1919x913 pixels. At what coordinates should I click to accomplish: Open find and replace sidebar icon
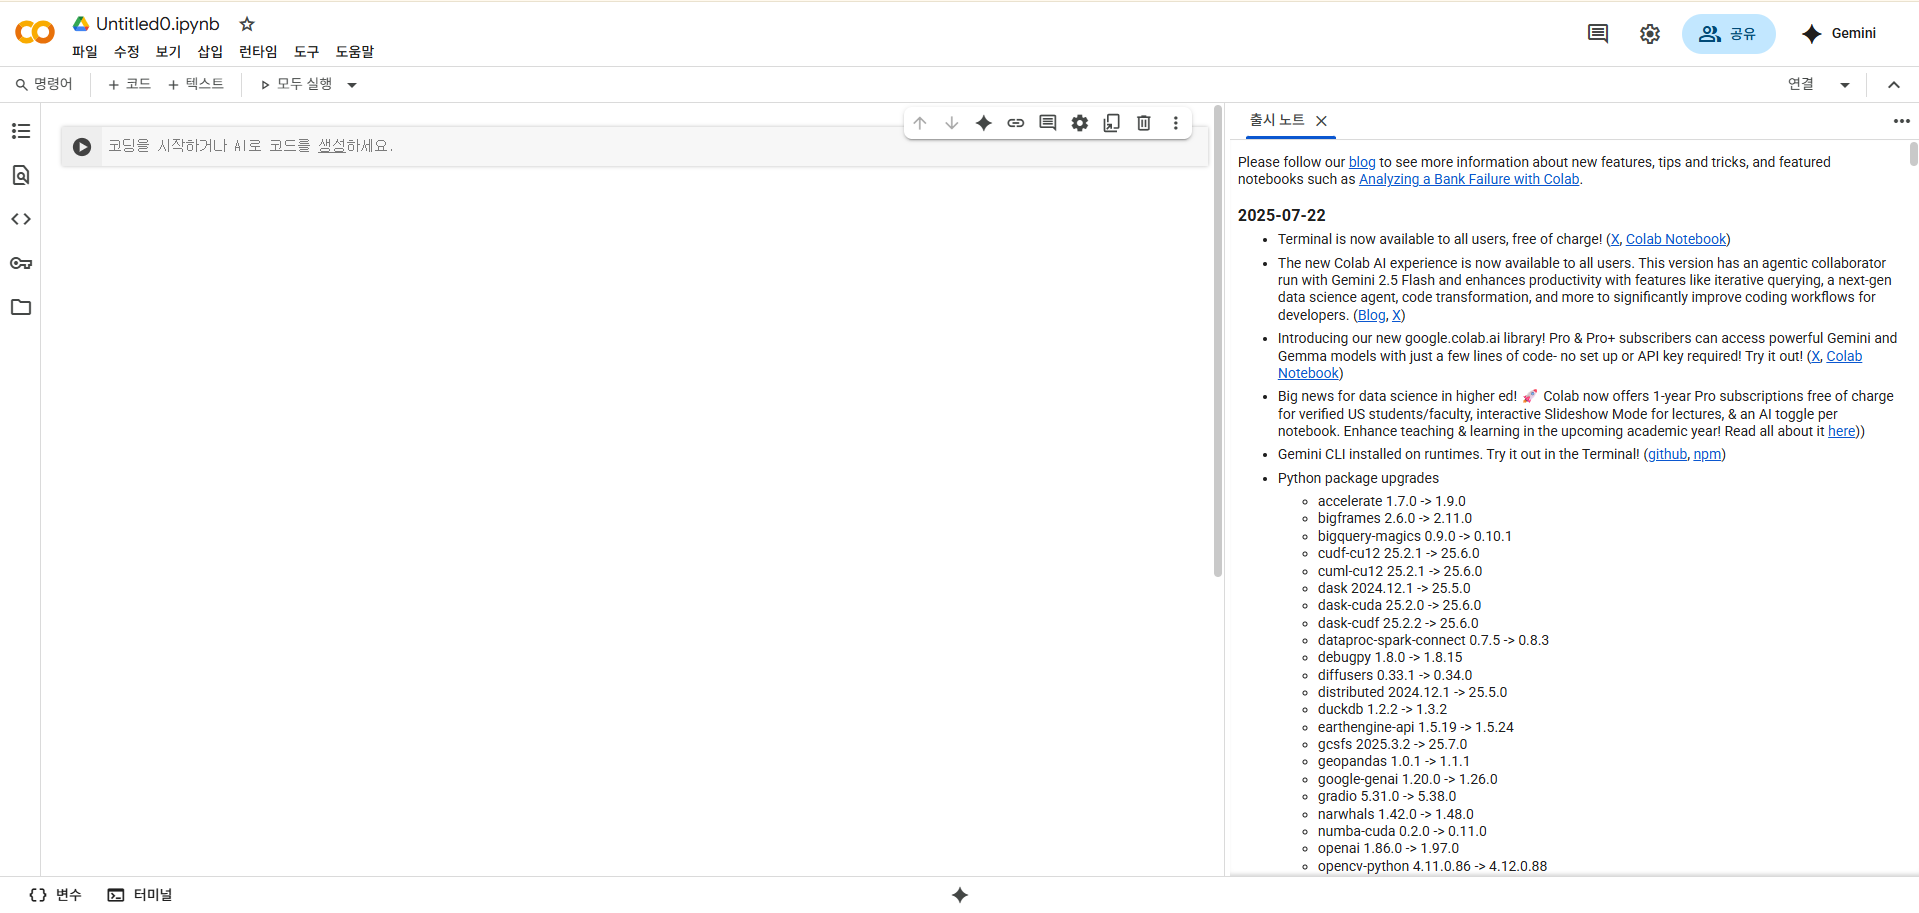[21, 175]
